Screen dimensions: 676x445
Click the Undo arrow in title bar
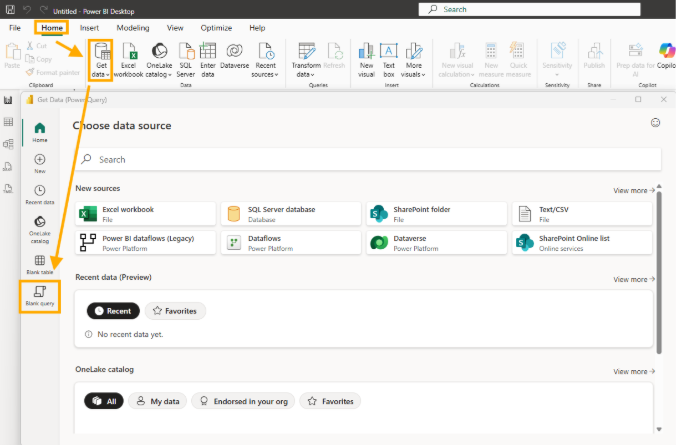pyautogui.click(x=27, y=9)
